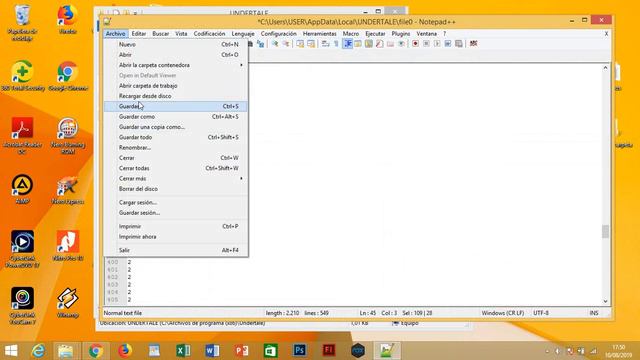Open the Buscar menu
The width and height of the screenshot is (640, 360).
(x=160, y=33)
